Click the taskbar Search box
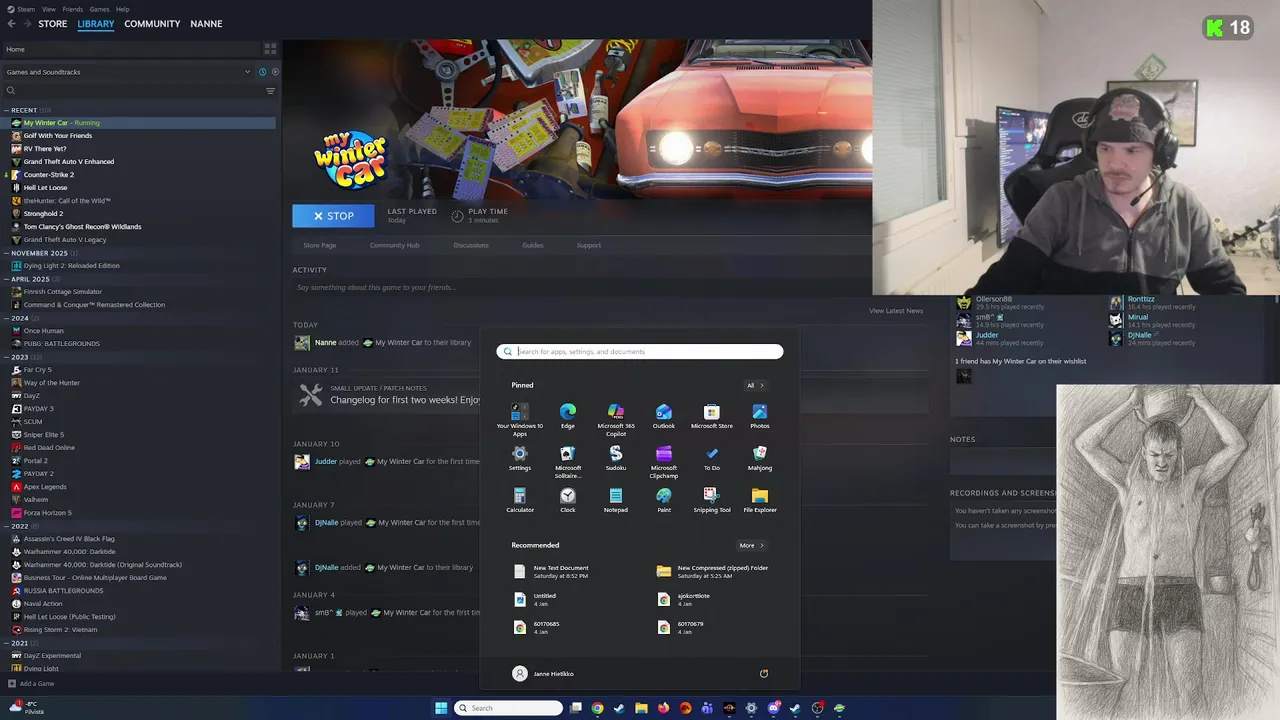This screenshot has height=720, width=1280. pos(508,708)
